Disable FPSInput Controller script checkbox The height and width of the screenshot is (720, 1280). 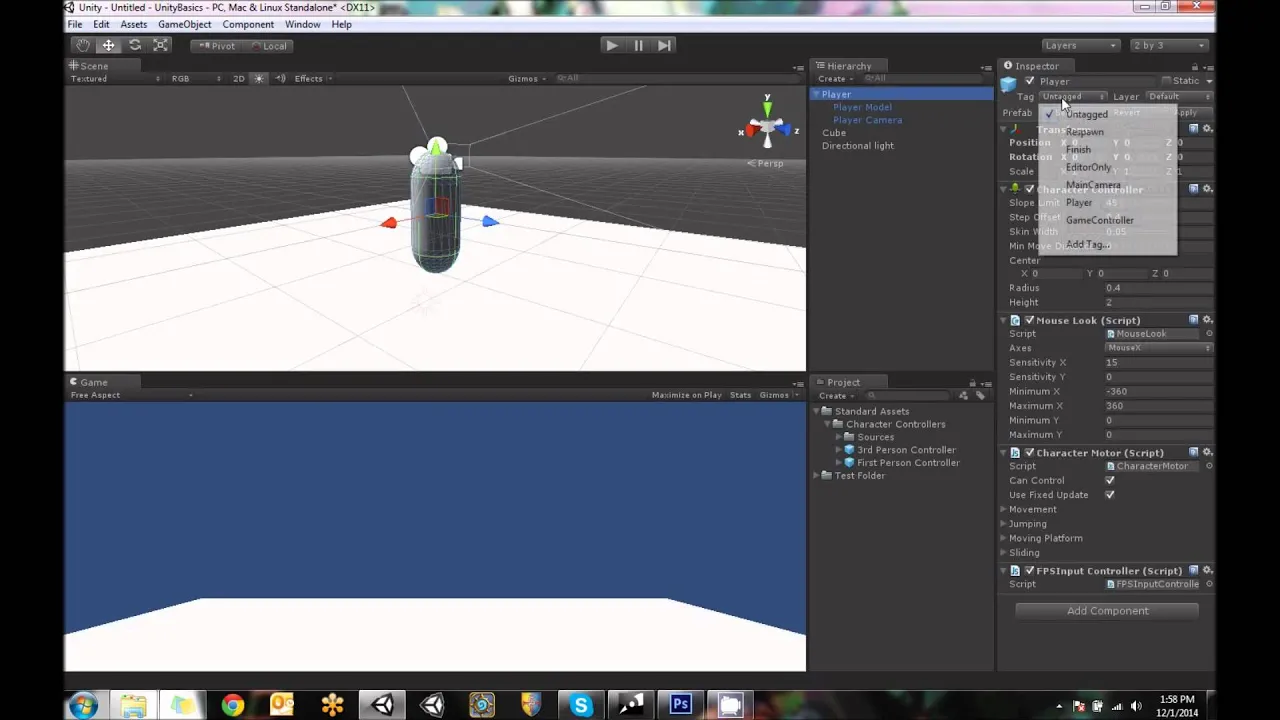tap(1029, 570)
